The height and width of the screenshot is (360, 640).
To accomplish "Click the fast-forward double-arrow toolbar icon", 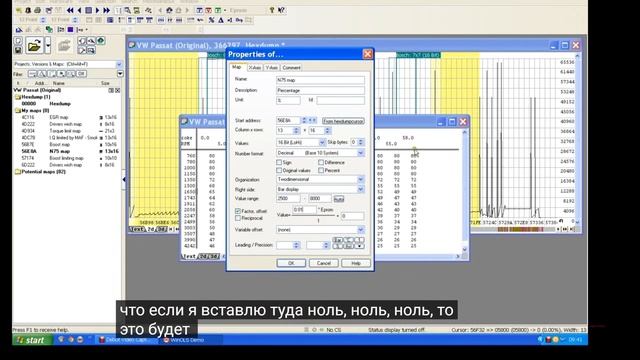I will click(107, 10).
